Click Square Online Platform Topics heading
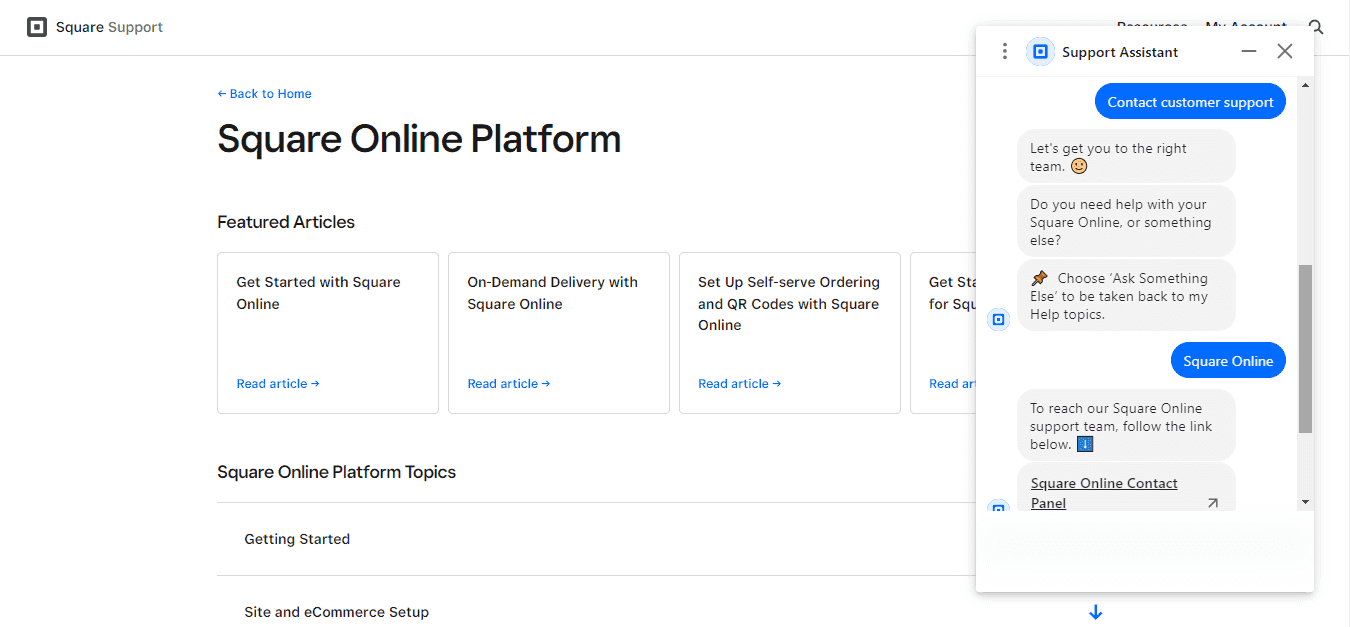Screen dimensions: 1350x627 pyautogui.click(x=336, y=472)
